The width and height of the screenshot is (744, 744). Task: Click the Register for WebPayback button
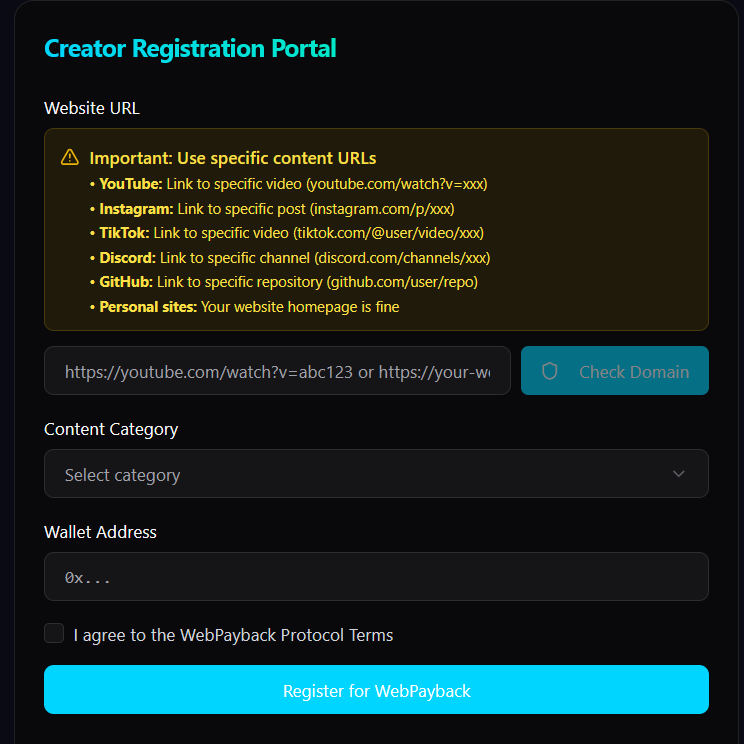pyautogui.click(x=376, y=689)
